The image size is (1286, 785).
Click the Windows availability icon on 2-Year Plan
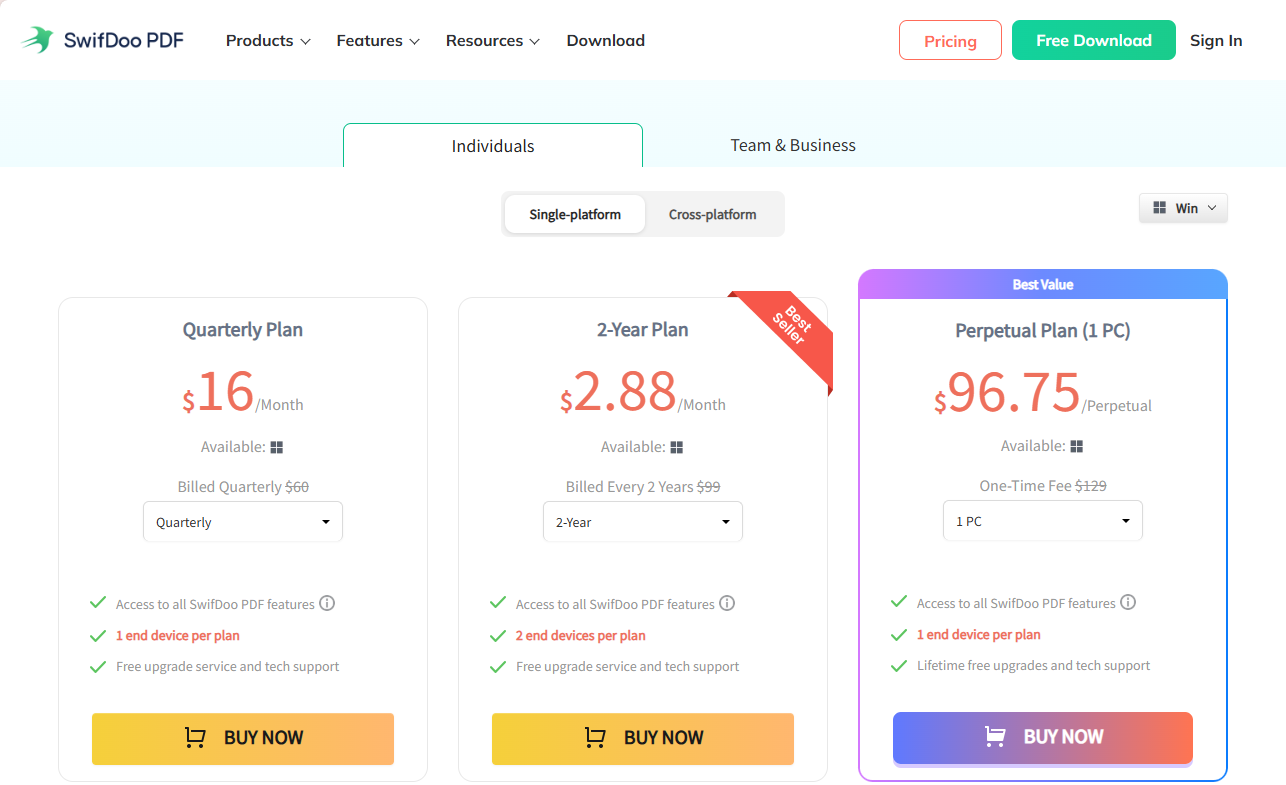click(677, 447)
